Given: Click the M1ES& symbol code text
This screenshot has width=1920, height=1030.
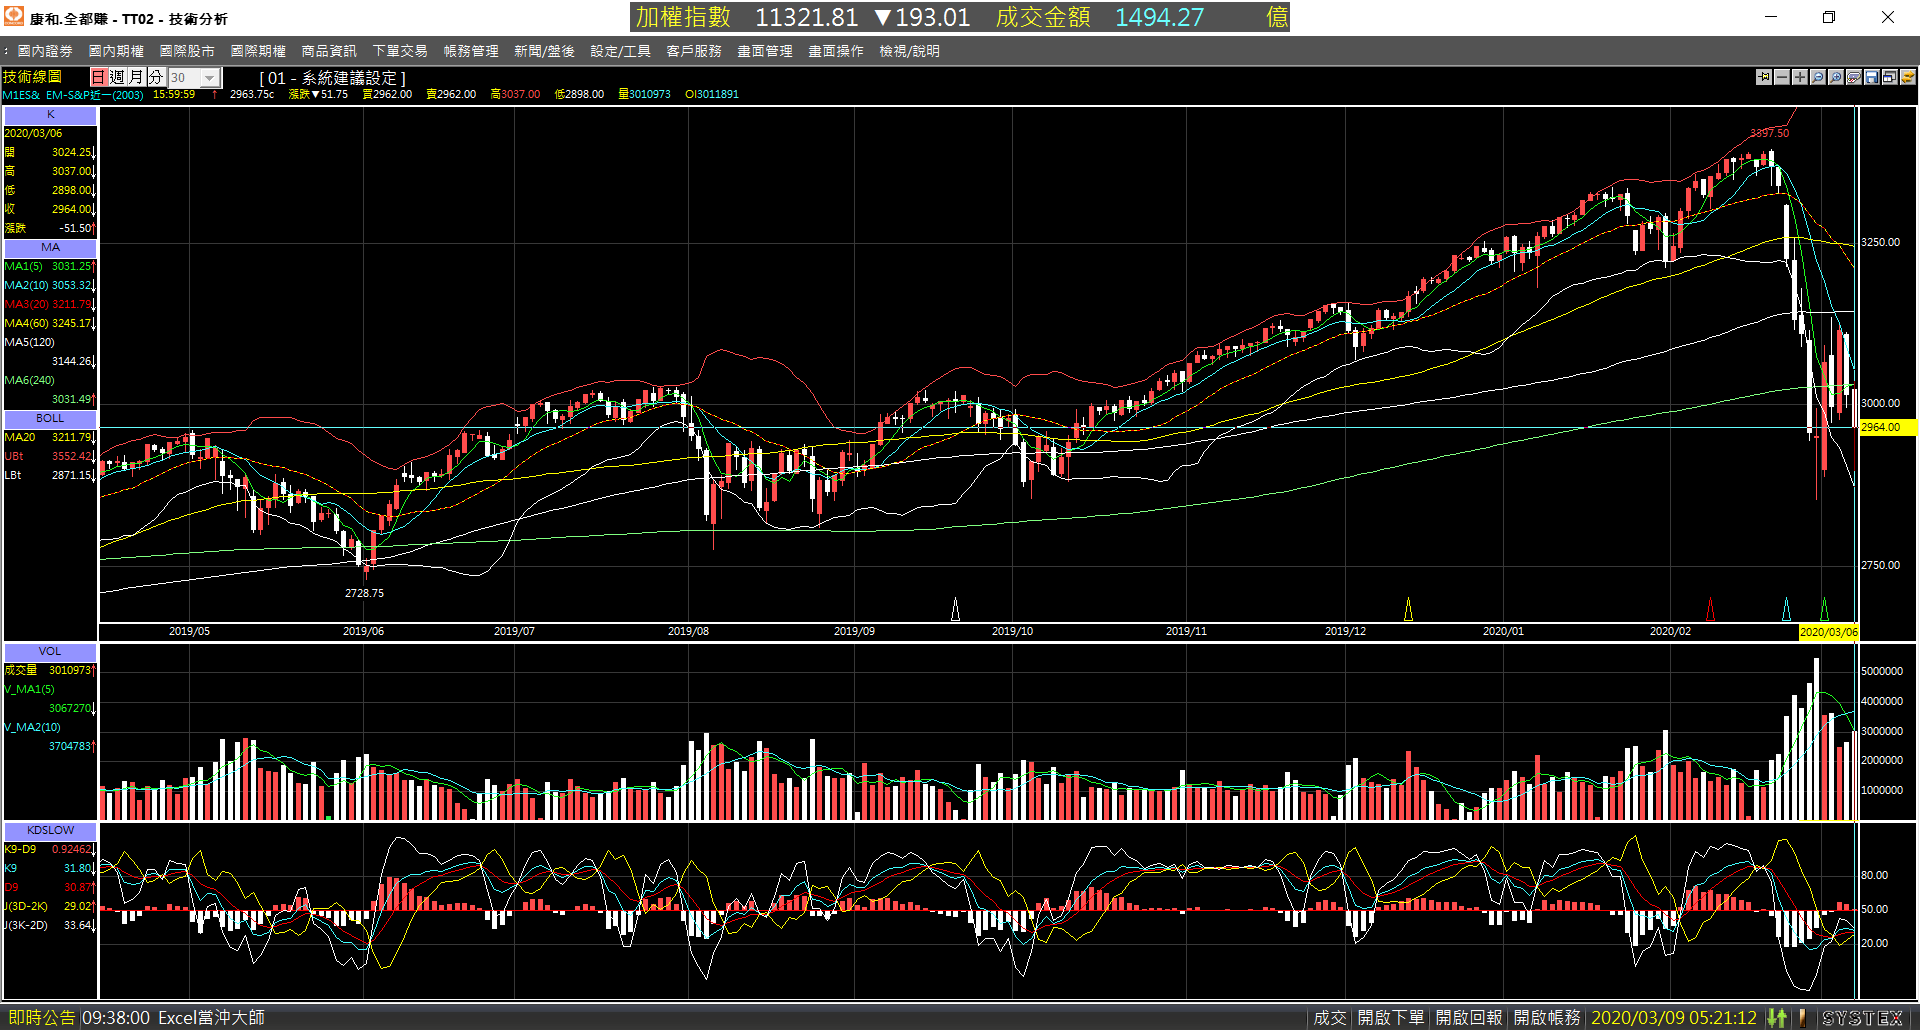Looking at the screenshot, I should coord(22,95).
